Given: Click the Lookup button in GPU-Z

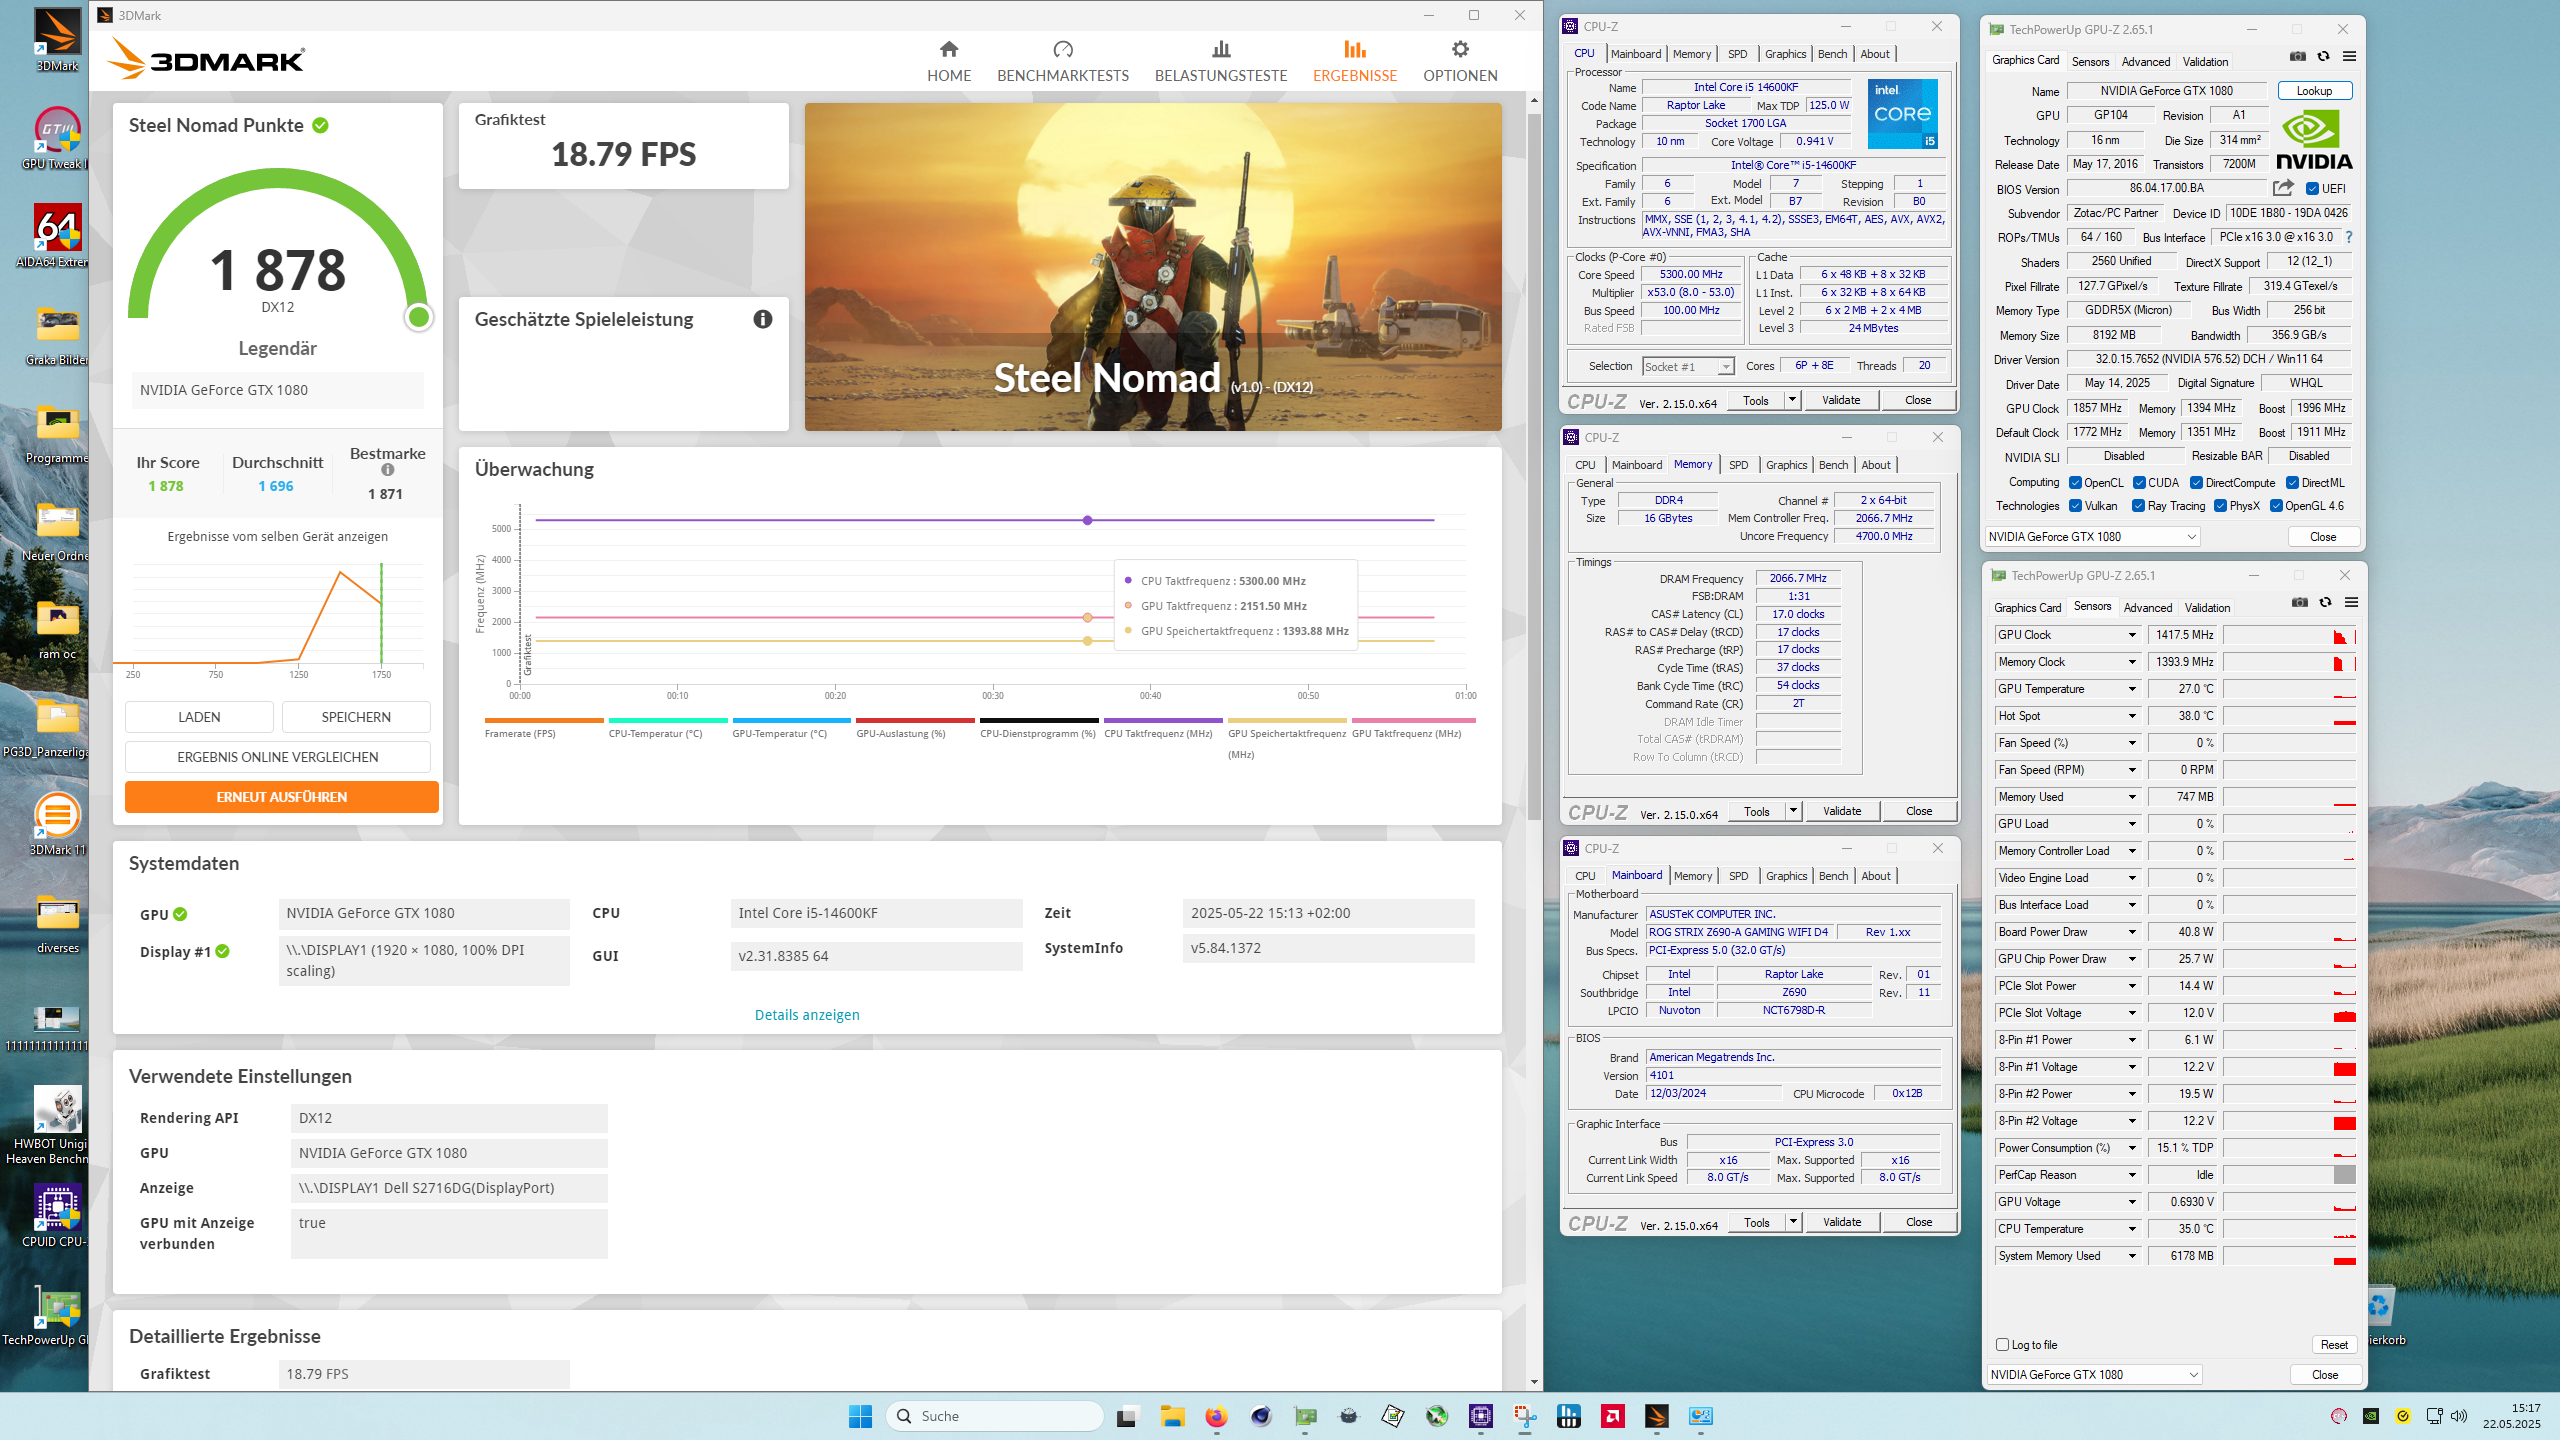Looking at the screenshot, I should pos(2314,91).
